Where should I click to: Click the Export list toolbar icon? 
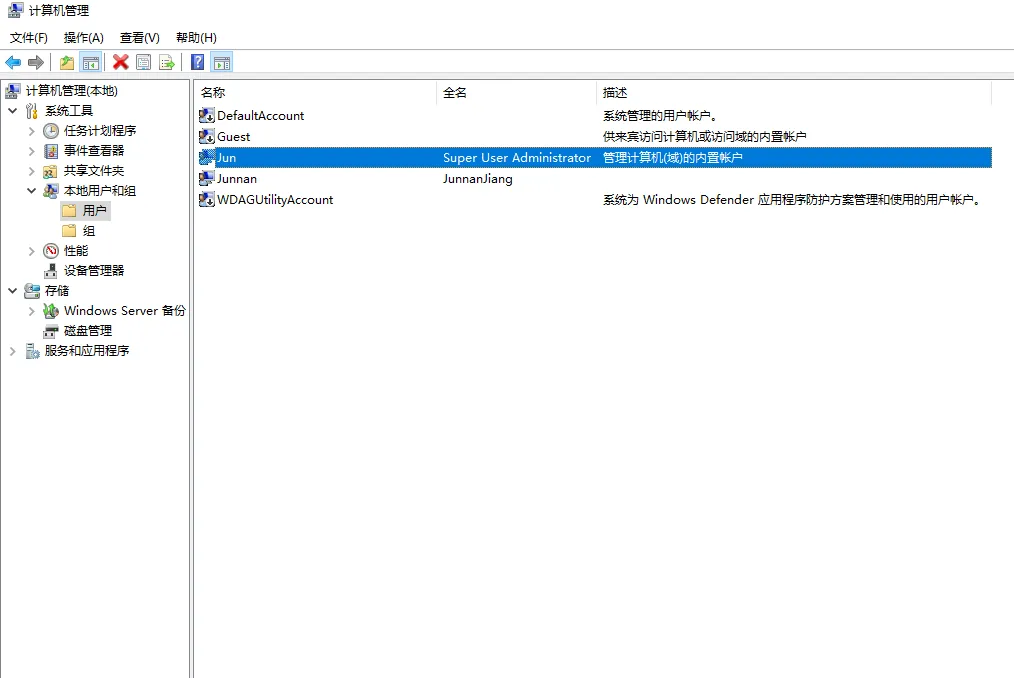[x=167, y=63]
